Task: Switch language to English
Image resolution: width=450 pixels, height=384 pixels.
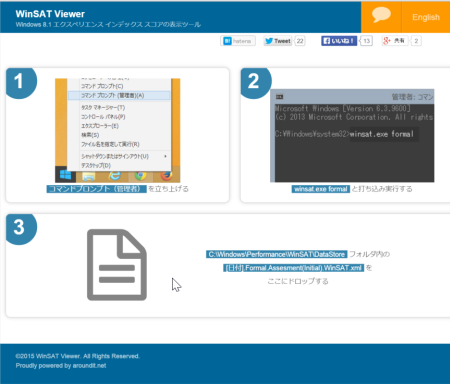Action: [426, 17]
